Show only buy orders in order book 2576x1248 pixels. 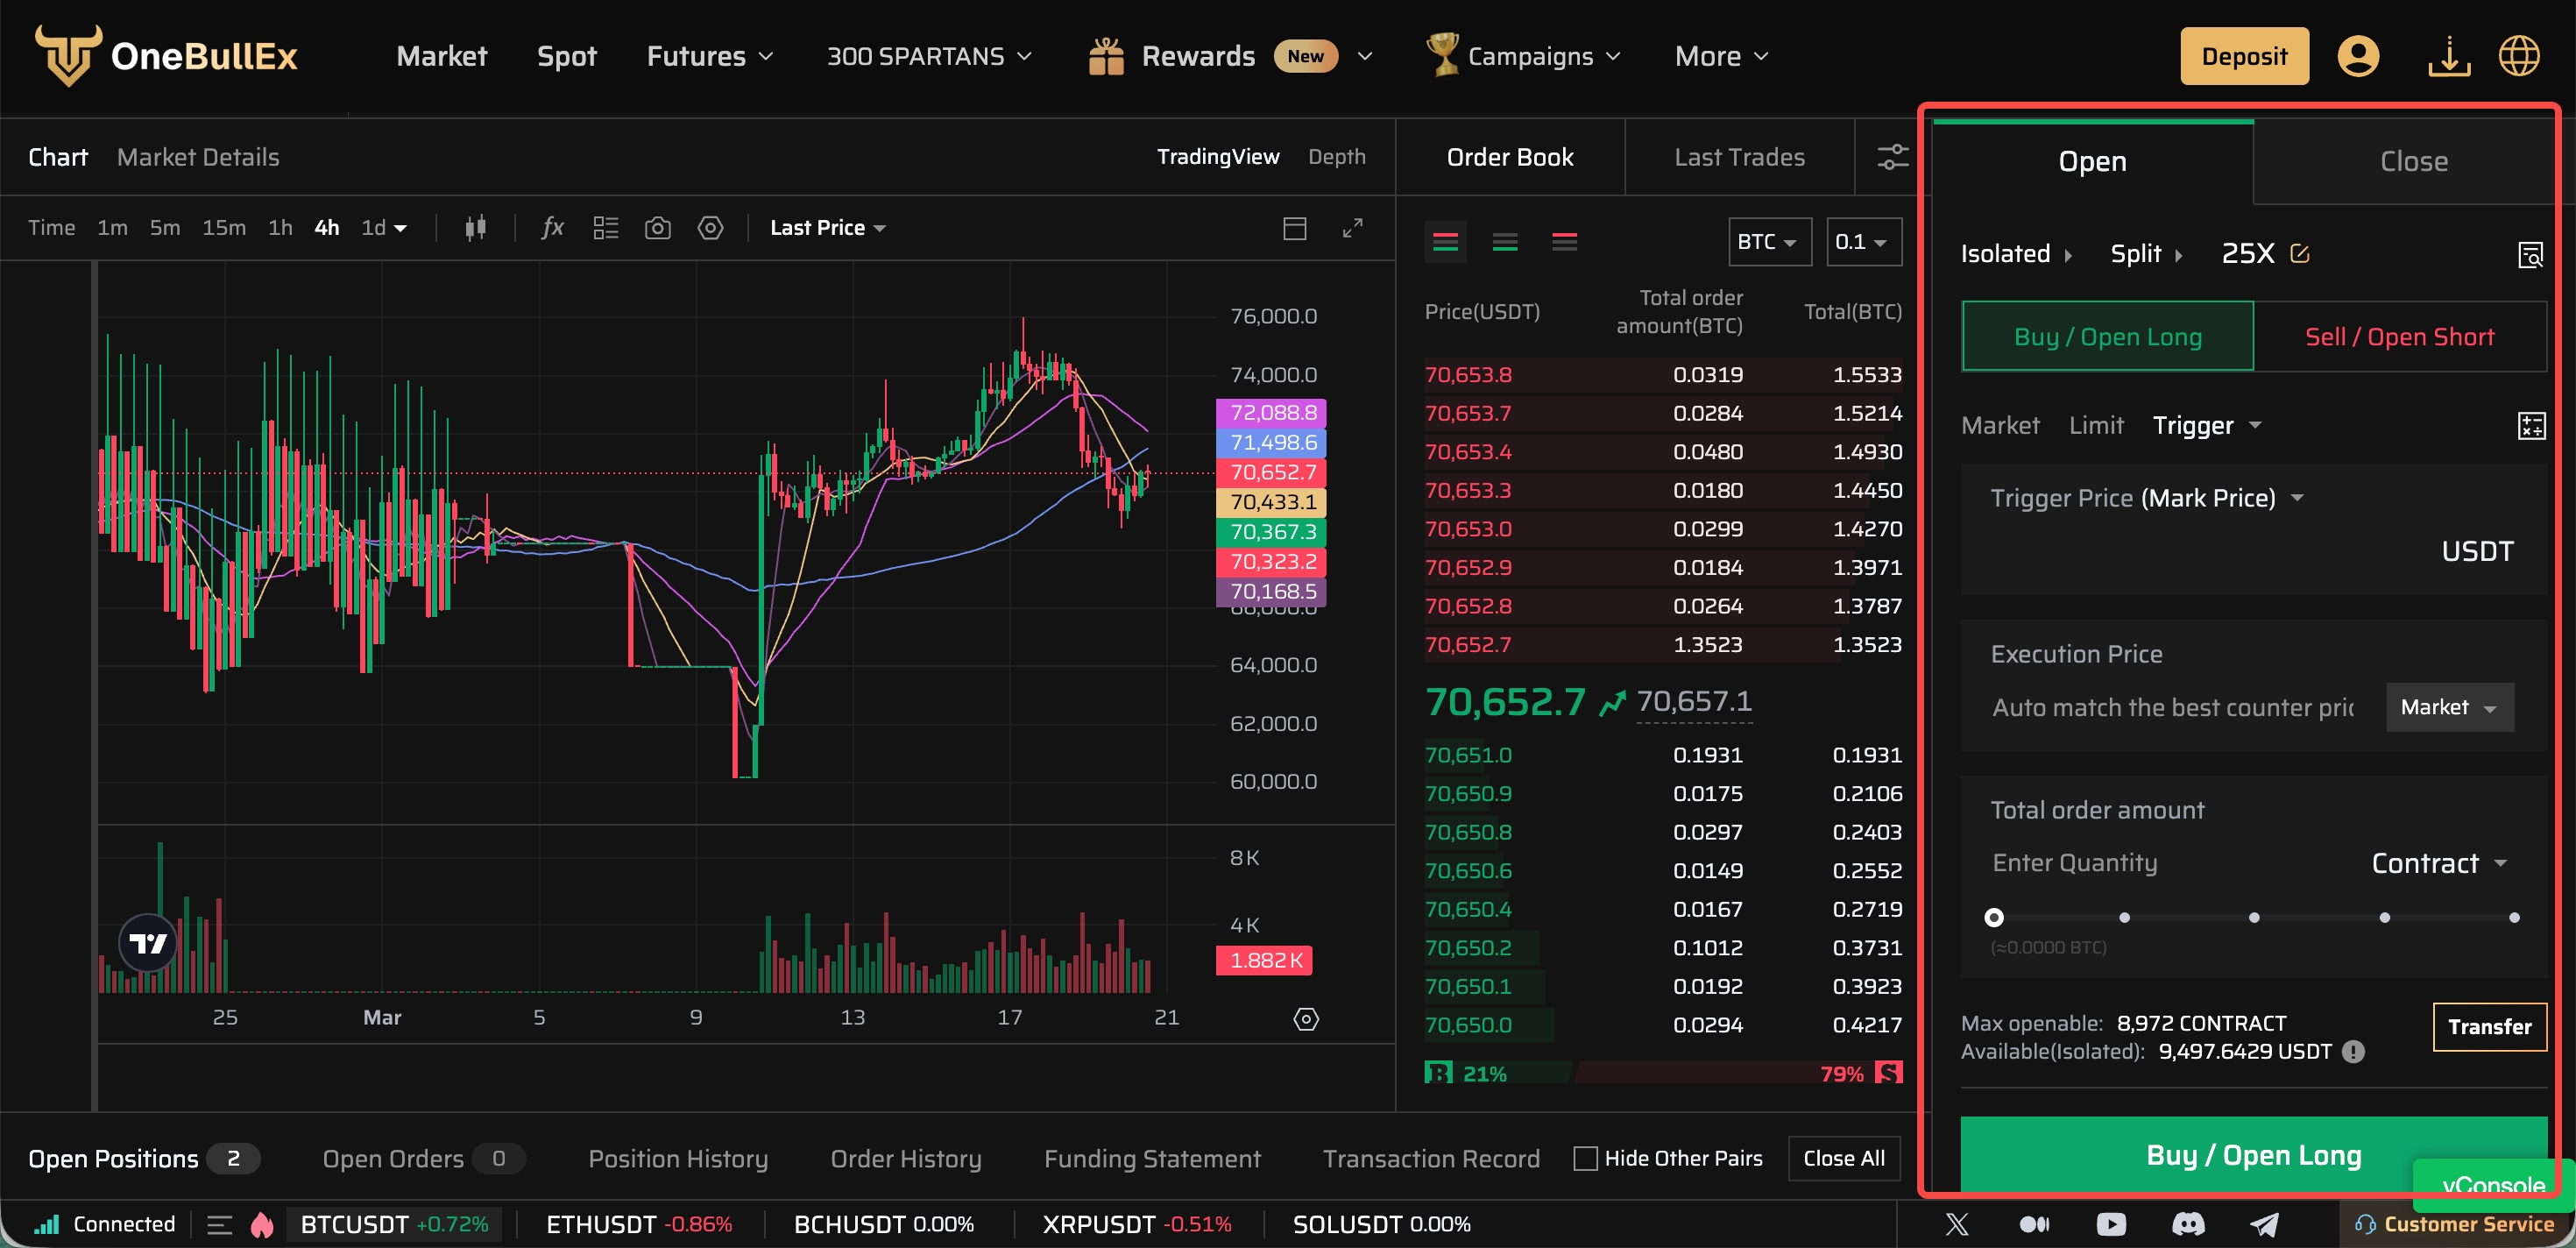click(1504, 242)
